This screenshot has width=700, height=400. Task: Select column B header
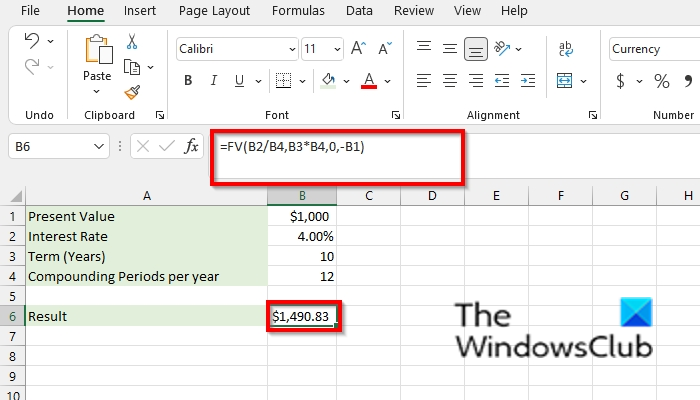pos(302,196)
